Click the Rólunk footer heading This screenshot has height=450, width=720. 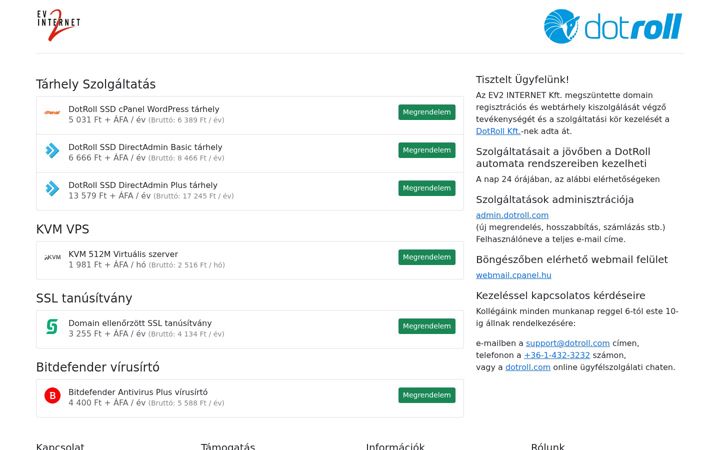pos(548,446)
